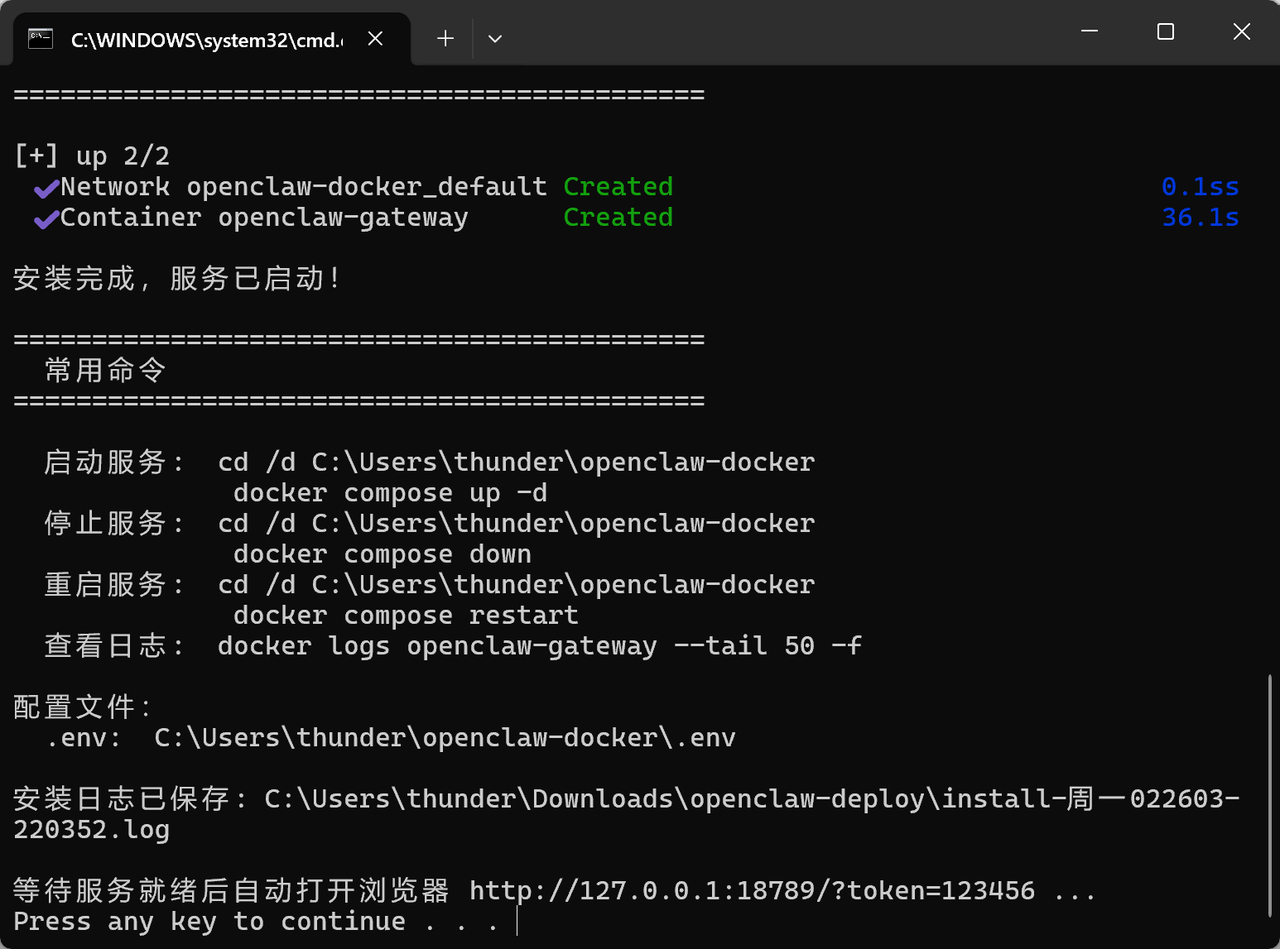Click the checkmark beside Container openclaw-gateway
This screenshot has height=949, width=1280.
45,219
